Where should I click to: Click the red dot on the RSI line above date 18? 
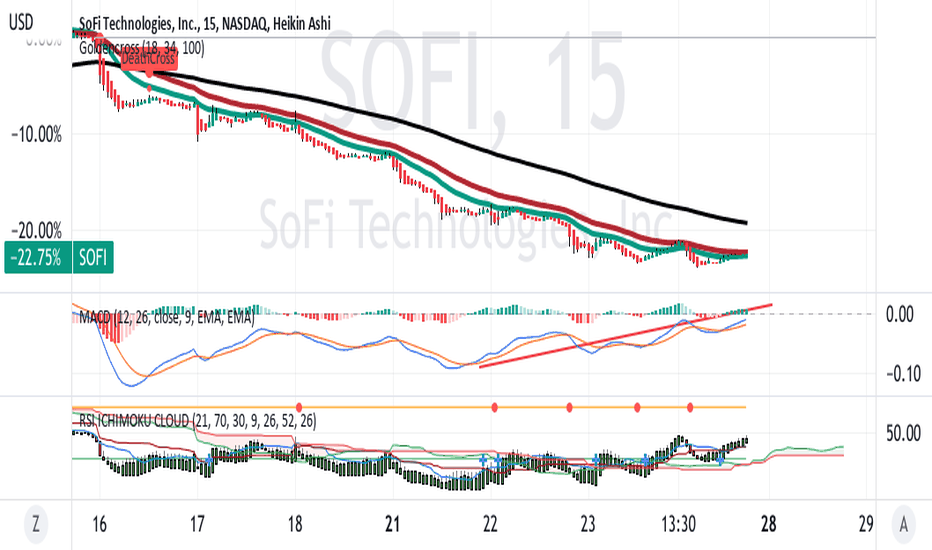coord(299,407)
